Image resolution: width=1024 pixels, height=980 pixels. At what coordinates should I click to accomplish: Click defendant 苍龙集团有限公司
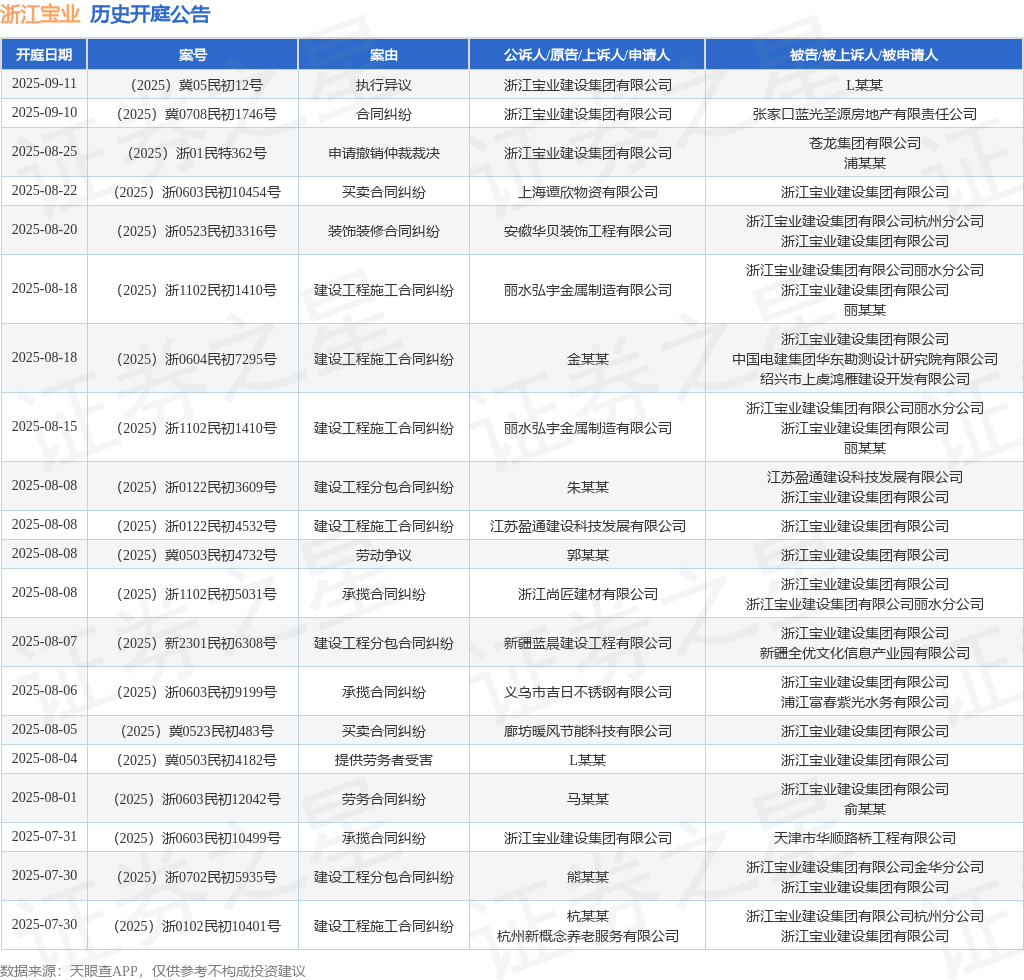click(x=865, y=143)
